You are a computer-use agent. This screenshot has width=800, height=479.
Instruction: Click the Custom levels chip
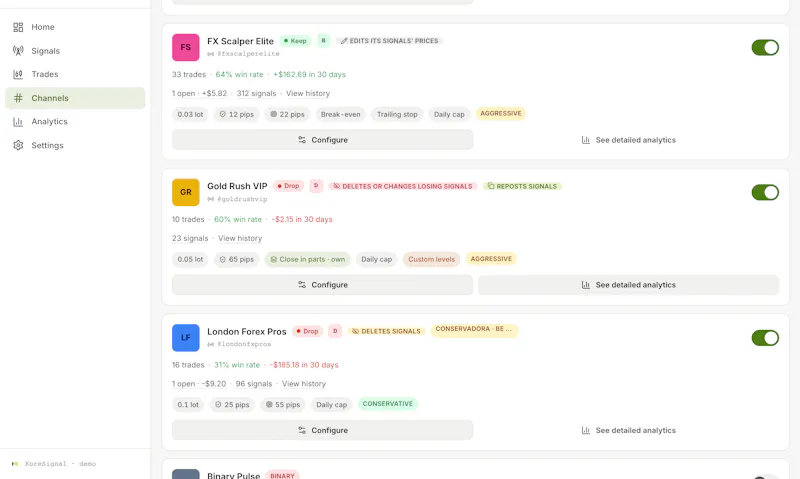point(431,259)
